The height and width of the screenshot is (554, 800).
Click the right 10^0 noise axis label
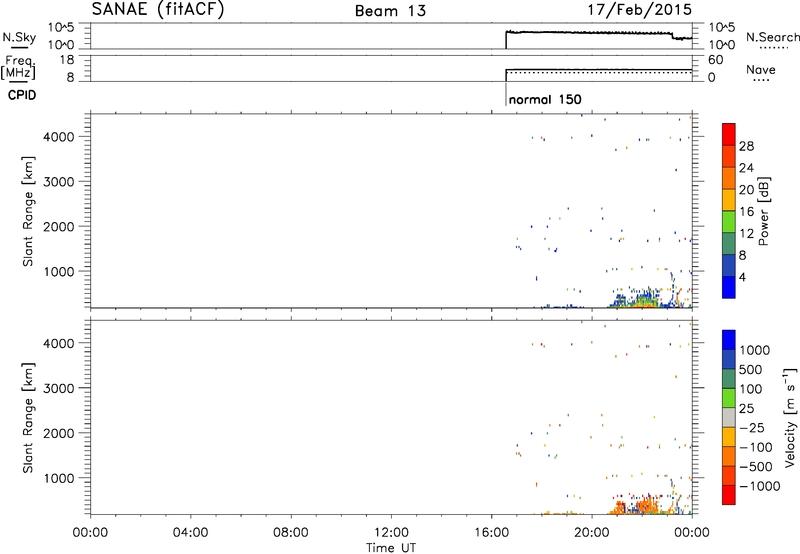[721, 45]
